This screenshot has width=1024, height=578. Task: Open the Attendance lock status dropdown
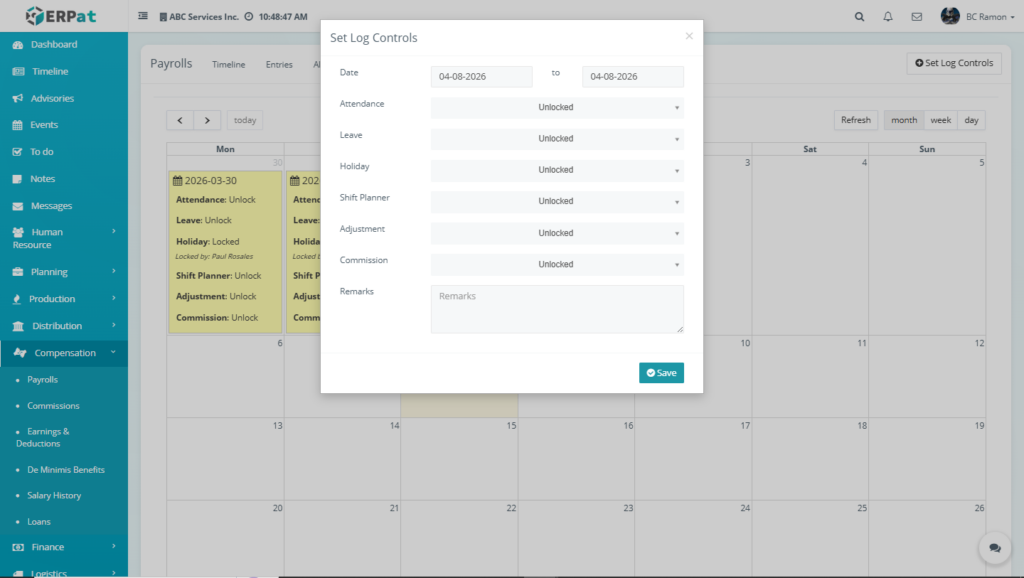point(557,107)
